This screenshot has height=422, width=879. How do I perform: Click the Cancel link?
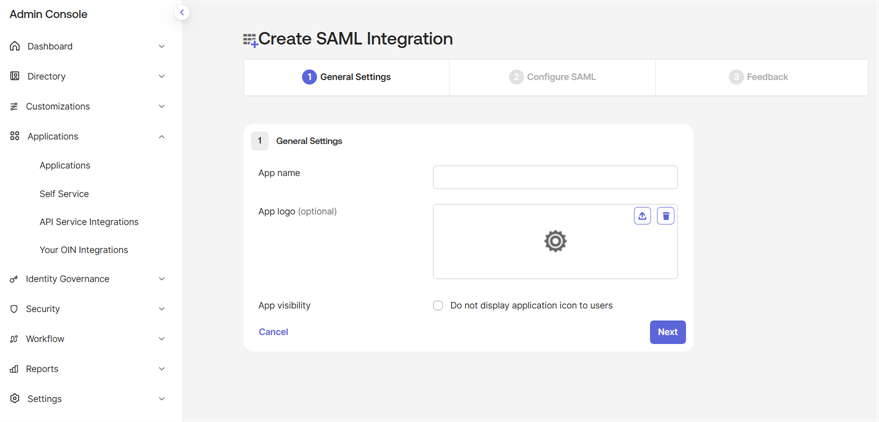tap(274, 332)
